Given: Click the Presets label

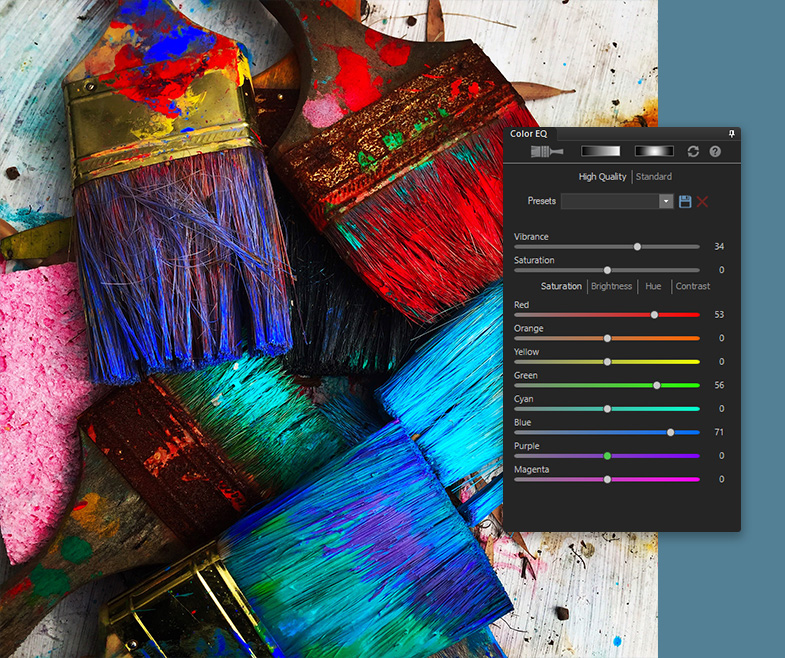Looking at the screenshot, I should (542, 201).
